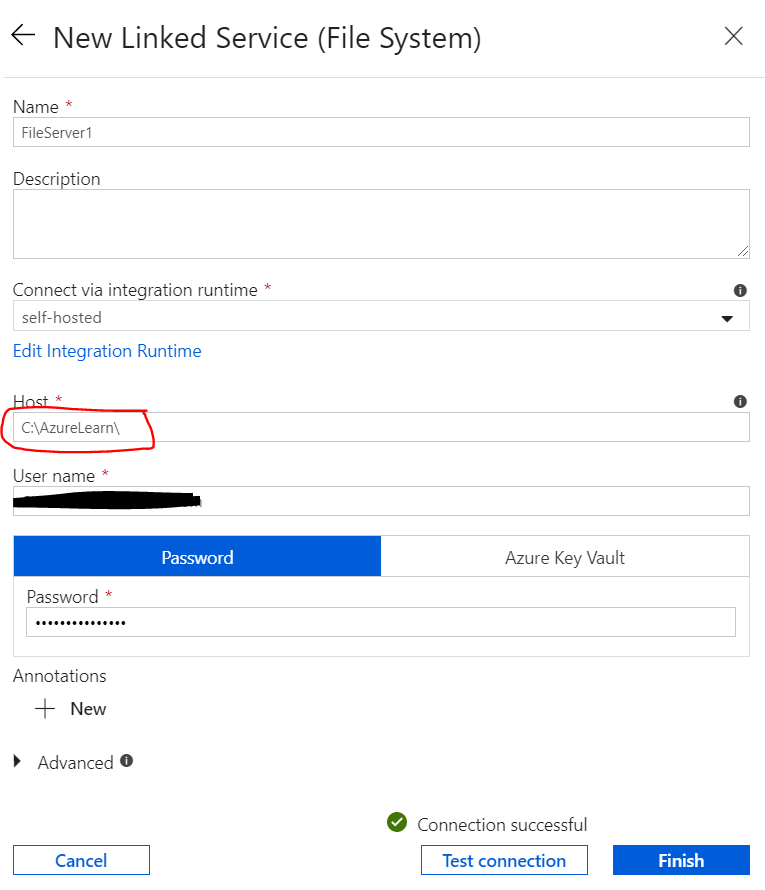This screenshot has width=765, height=890.
Task: Expand the Advanced section triangle
Action: 18,761
